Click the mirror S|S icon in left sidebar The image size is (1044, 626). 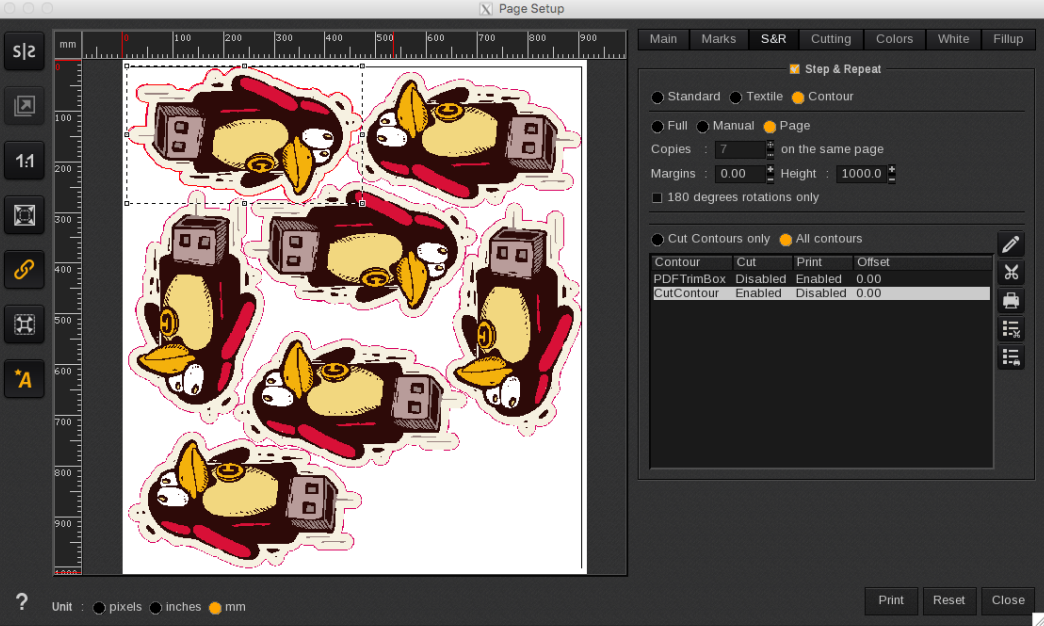24,53
